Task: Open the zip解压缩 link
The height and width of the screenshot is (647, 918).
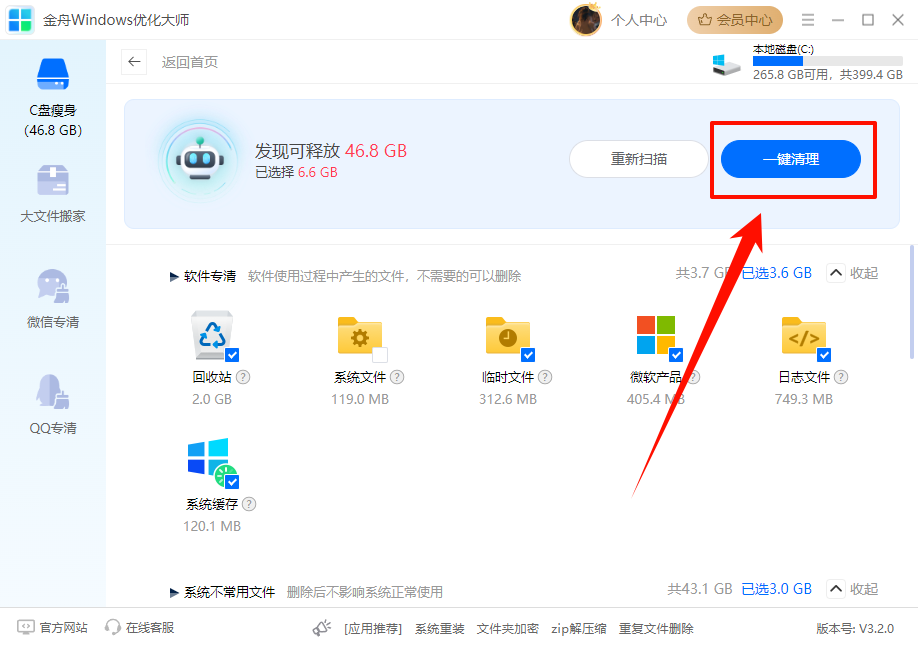Action: pos(578,629)
